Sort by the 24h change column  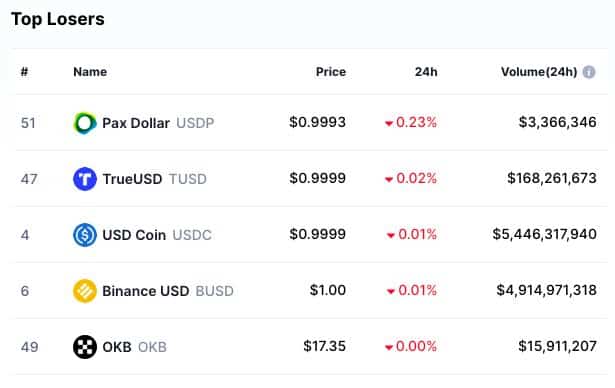pos(426,72)
